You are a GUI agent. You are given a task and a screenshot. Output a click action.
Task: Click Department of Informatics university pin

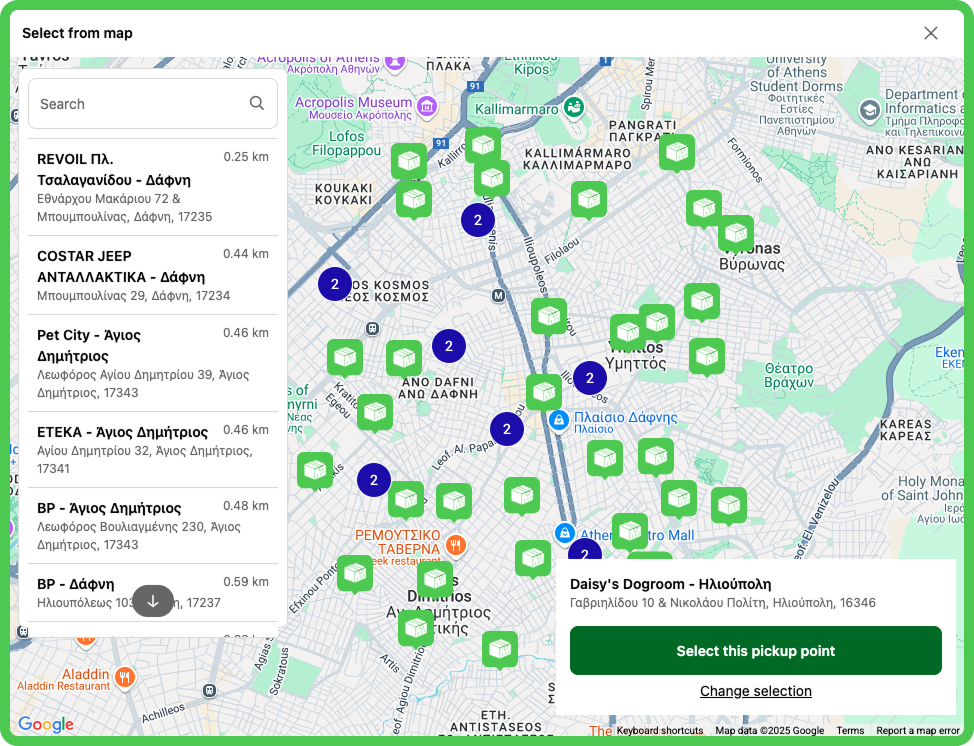[870, 111]
